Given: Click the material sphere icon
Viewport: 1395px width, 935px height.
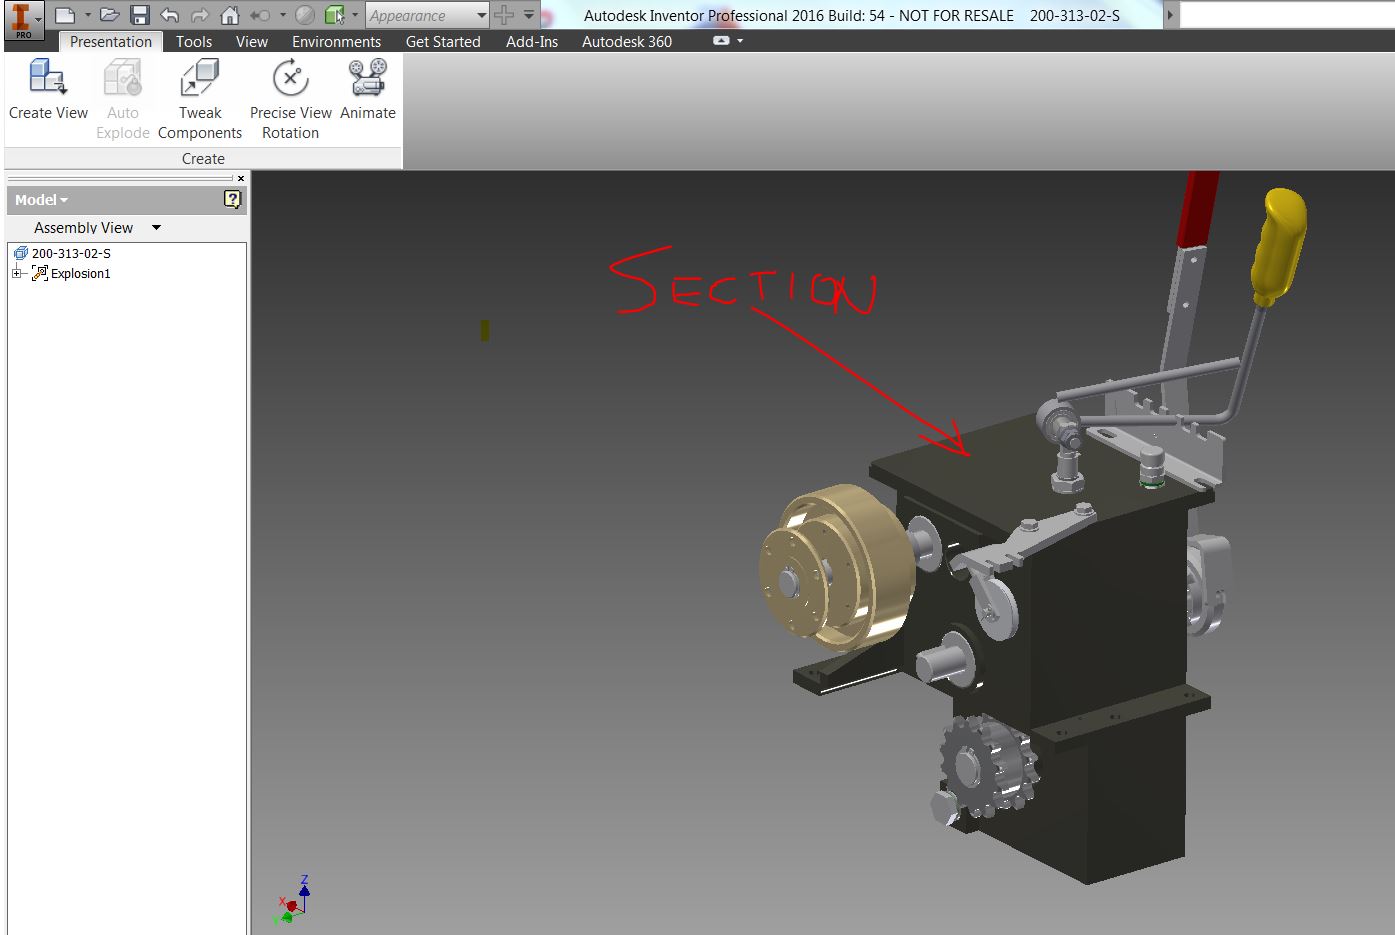Looking at the screenshot, I should (305, 15).
